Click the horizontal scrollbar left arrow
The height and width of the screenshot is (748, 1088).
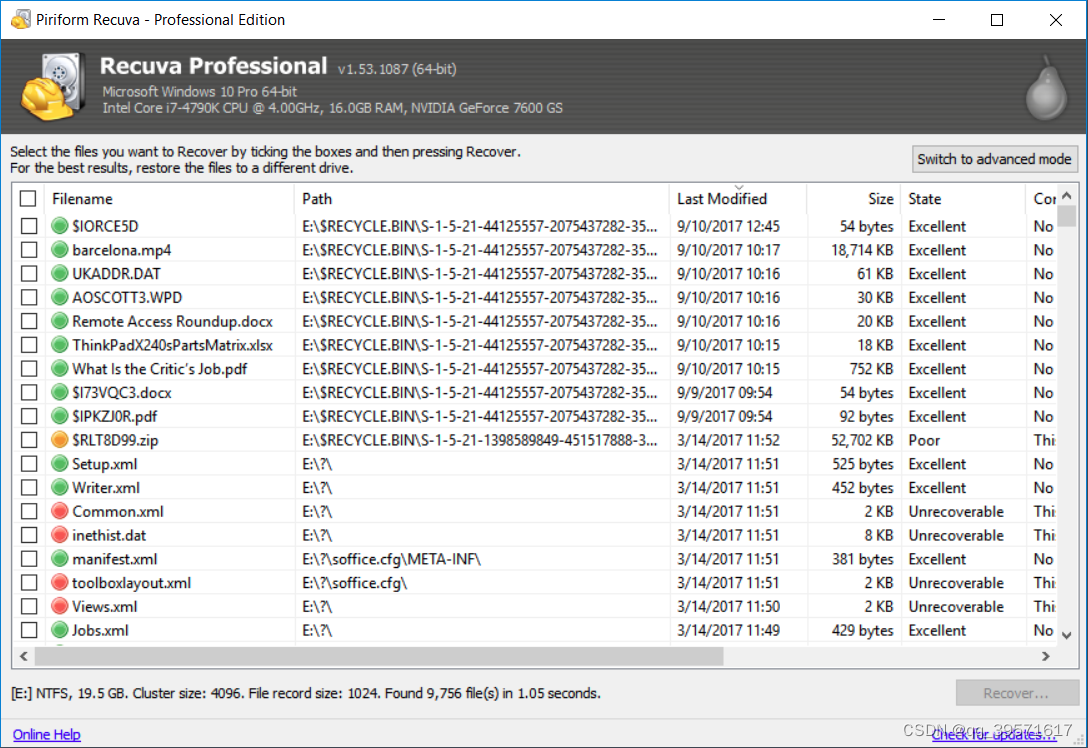[24, 656]
